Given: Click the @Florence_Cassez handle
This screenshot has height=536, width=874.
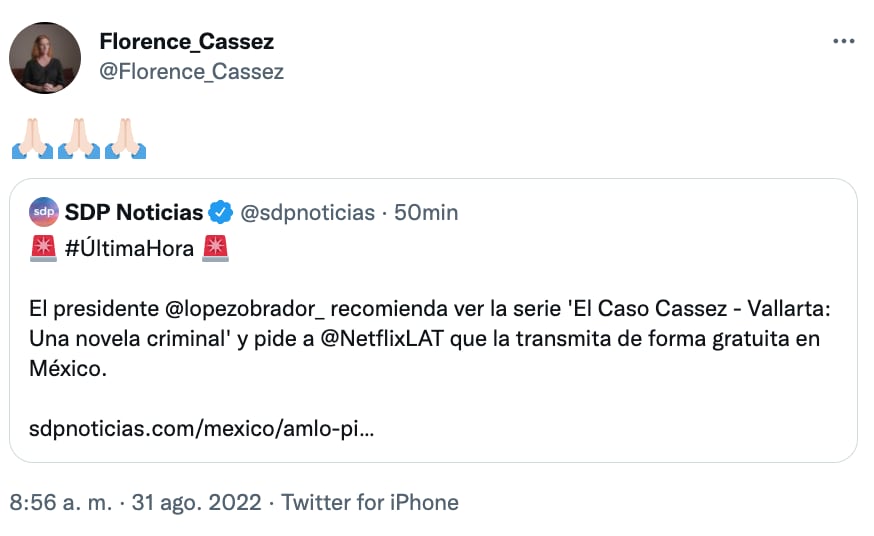Looking at the screenshot, I should 192,71.
